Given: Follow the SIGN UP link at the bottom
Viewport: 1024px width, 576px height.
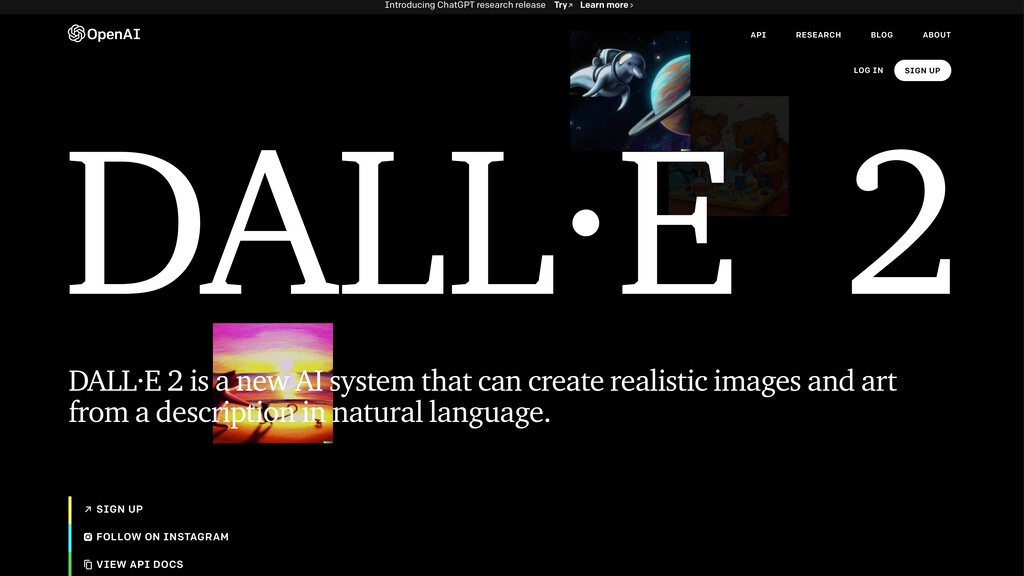Looking at the screenshot, I should click(x=120, y=508).
